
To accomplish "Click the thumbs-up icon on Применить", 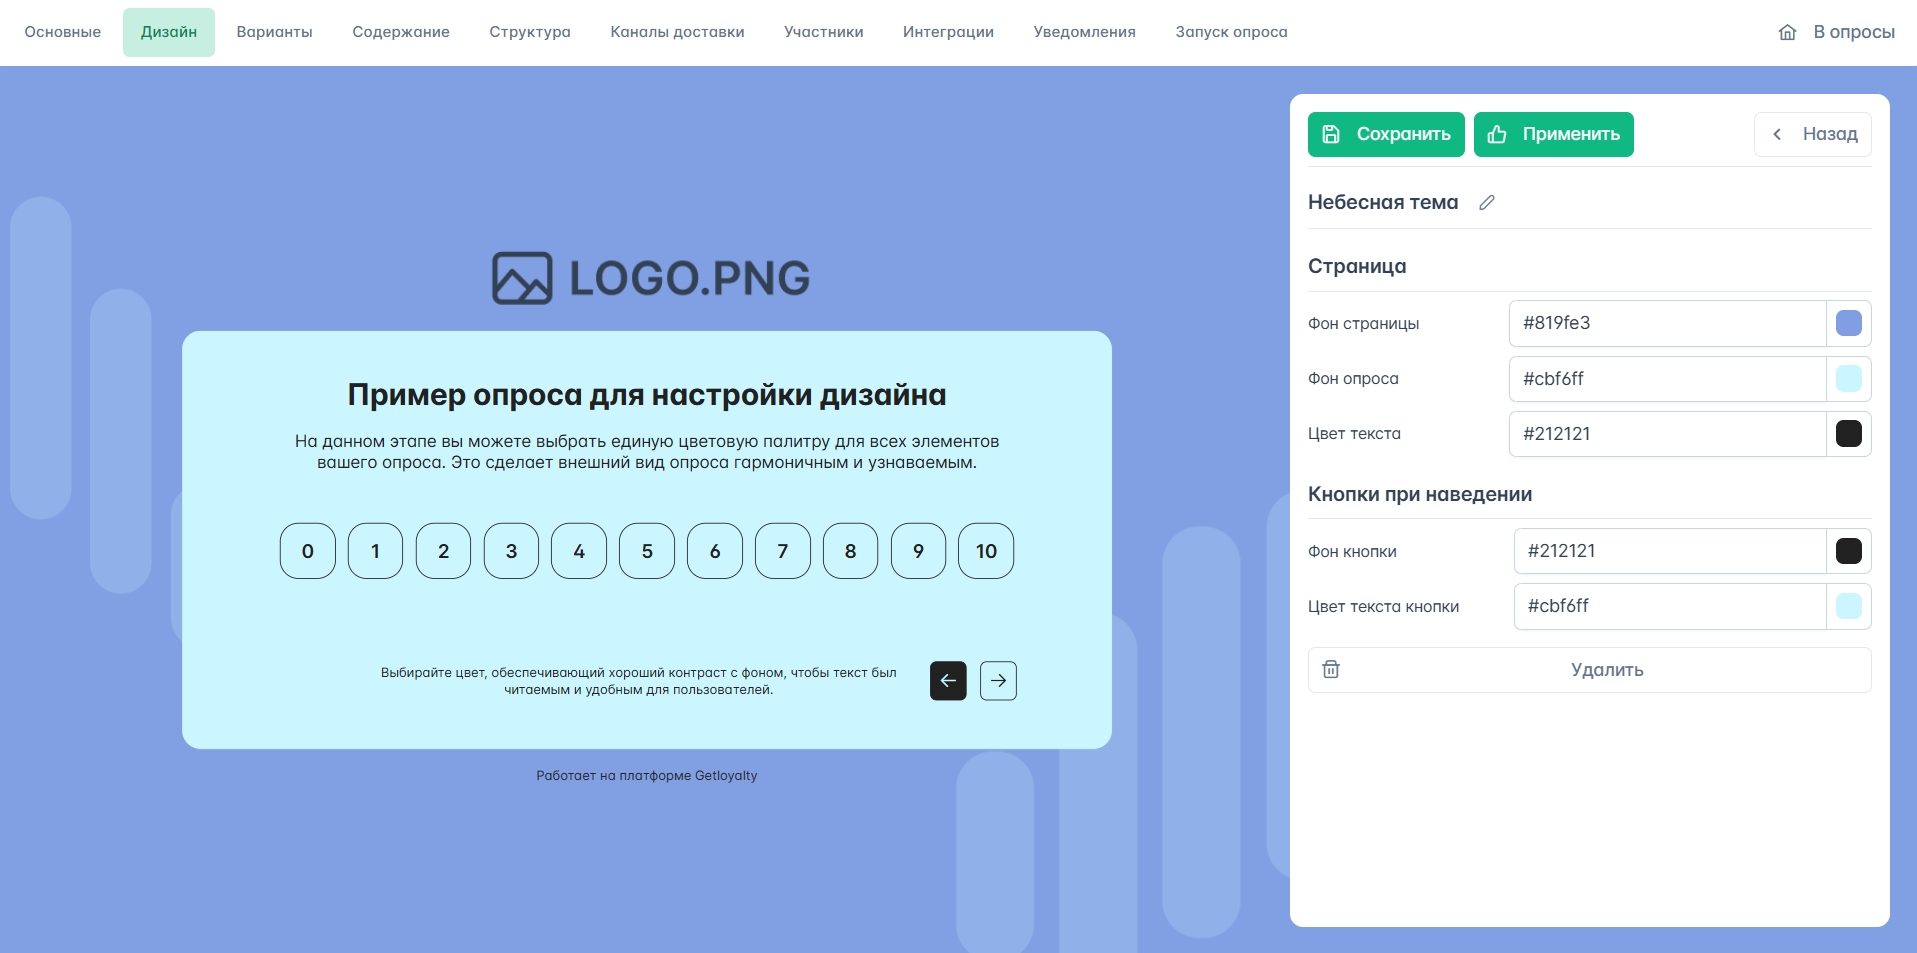I will coord(1497,134).
